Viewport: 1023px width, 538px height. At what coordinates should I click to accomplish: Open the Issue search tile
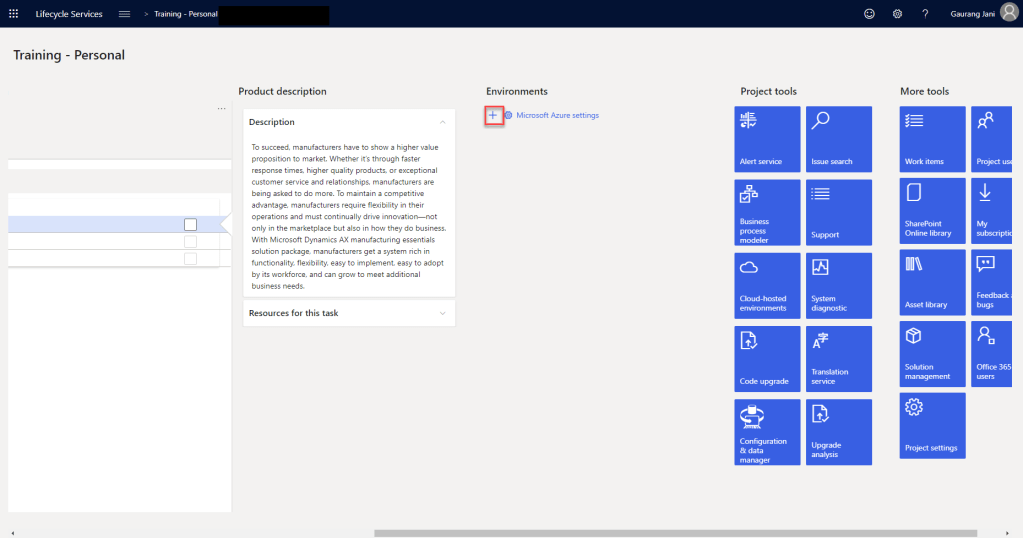pos(839,139)
